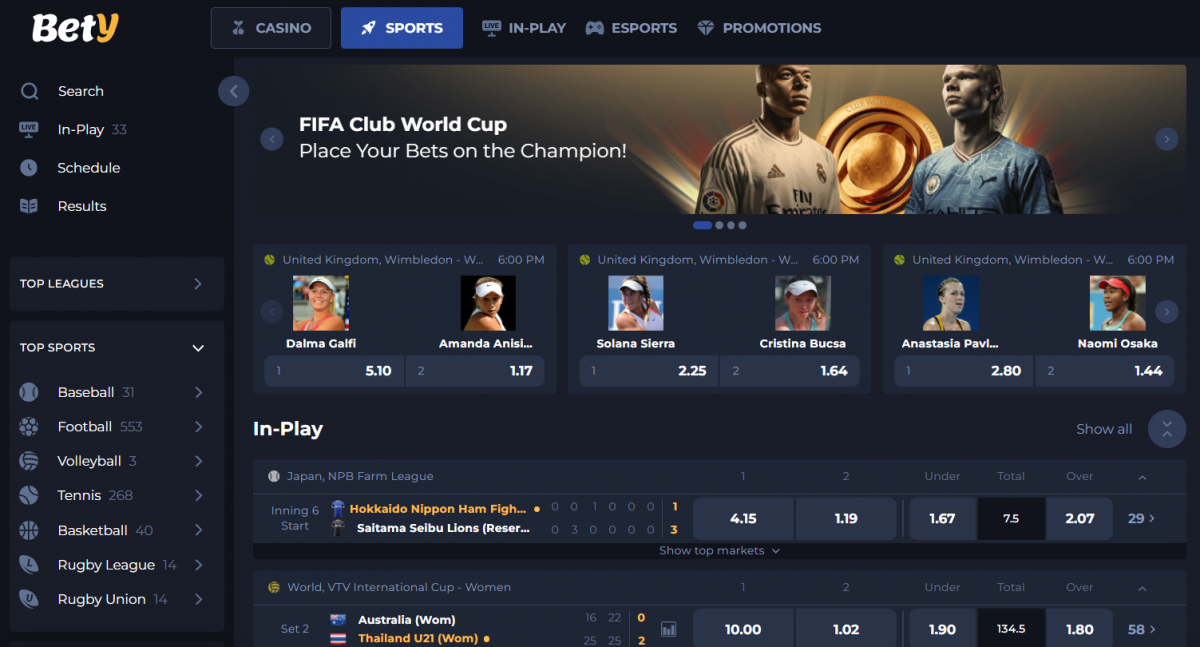This screenshot has width=1200, height=647.
Task: Bet on Cristina Bucsa at 1.64
Action: [791, 371]
